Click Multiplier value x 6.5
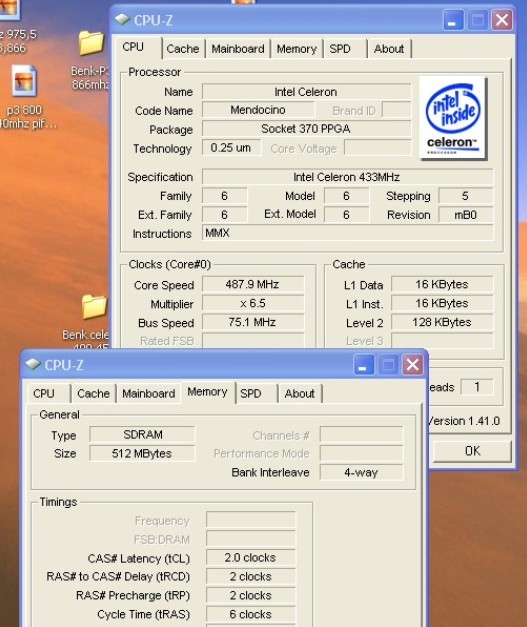The image size is (527, 627). pyautogui.click(x=253, y=303)
